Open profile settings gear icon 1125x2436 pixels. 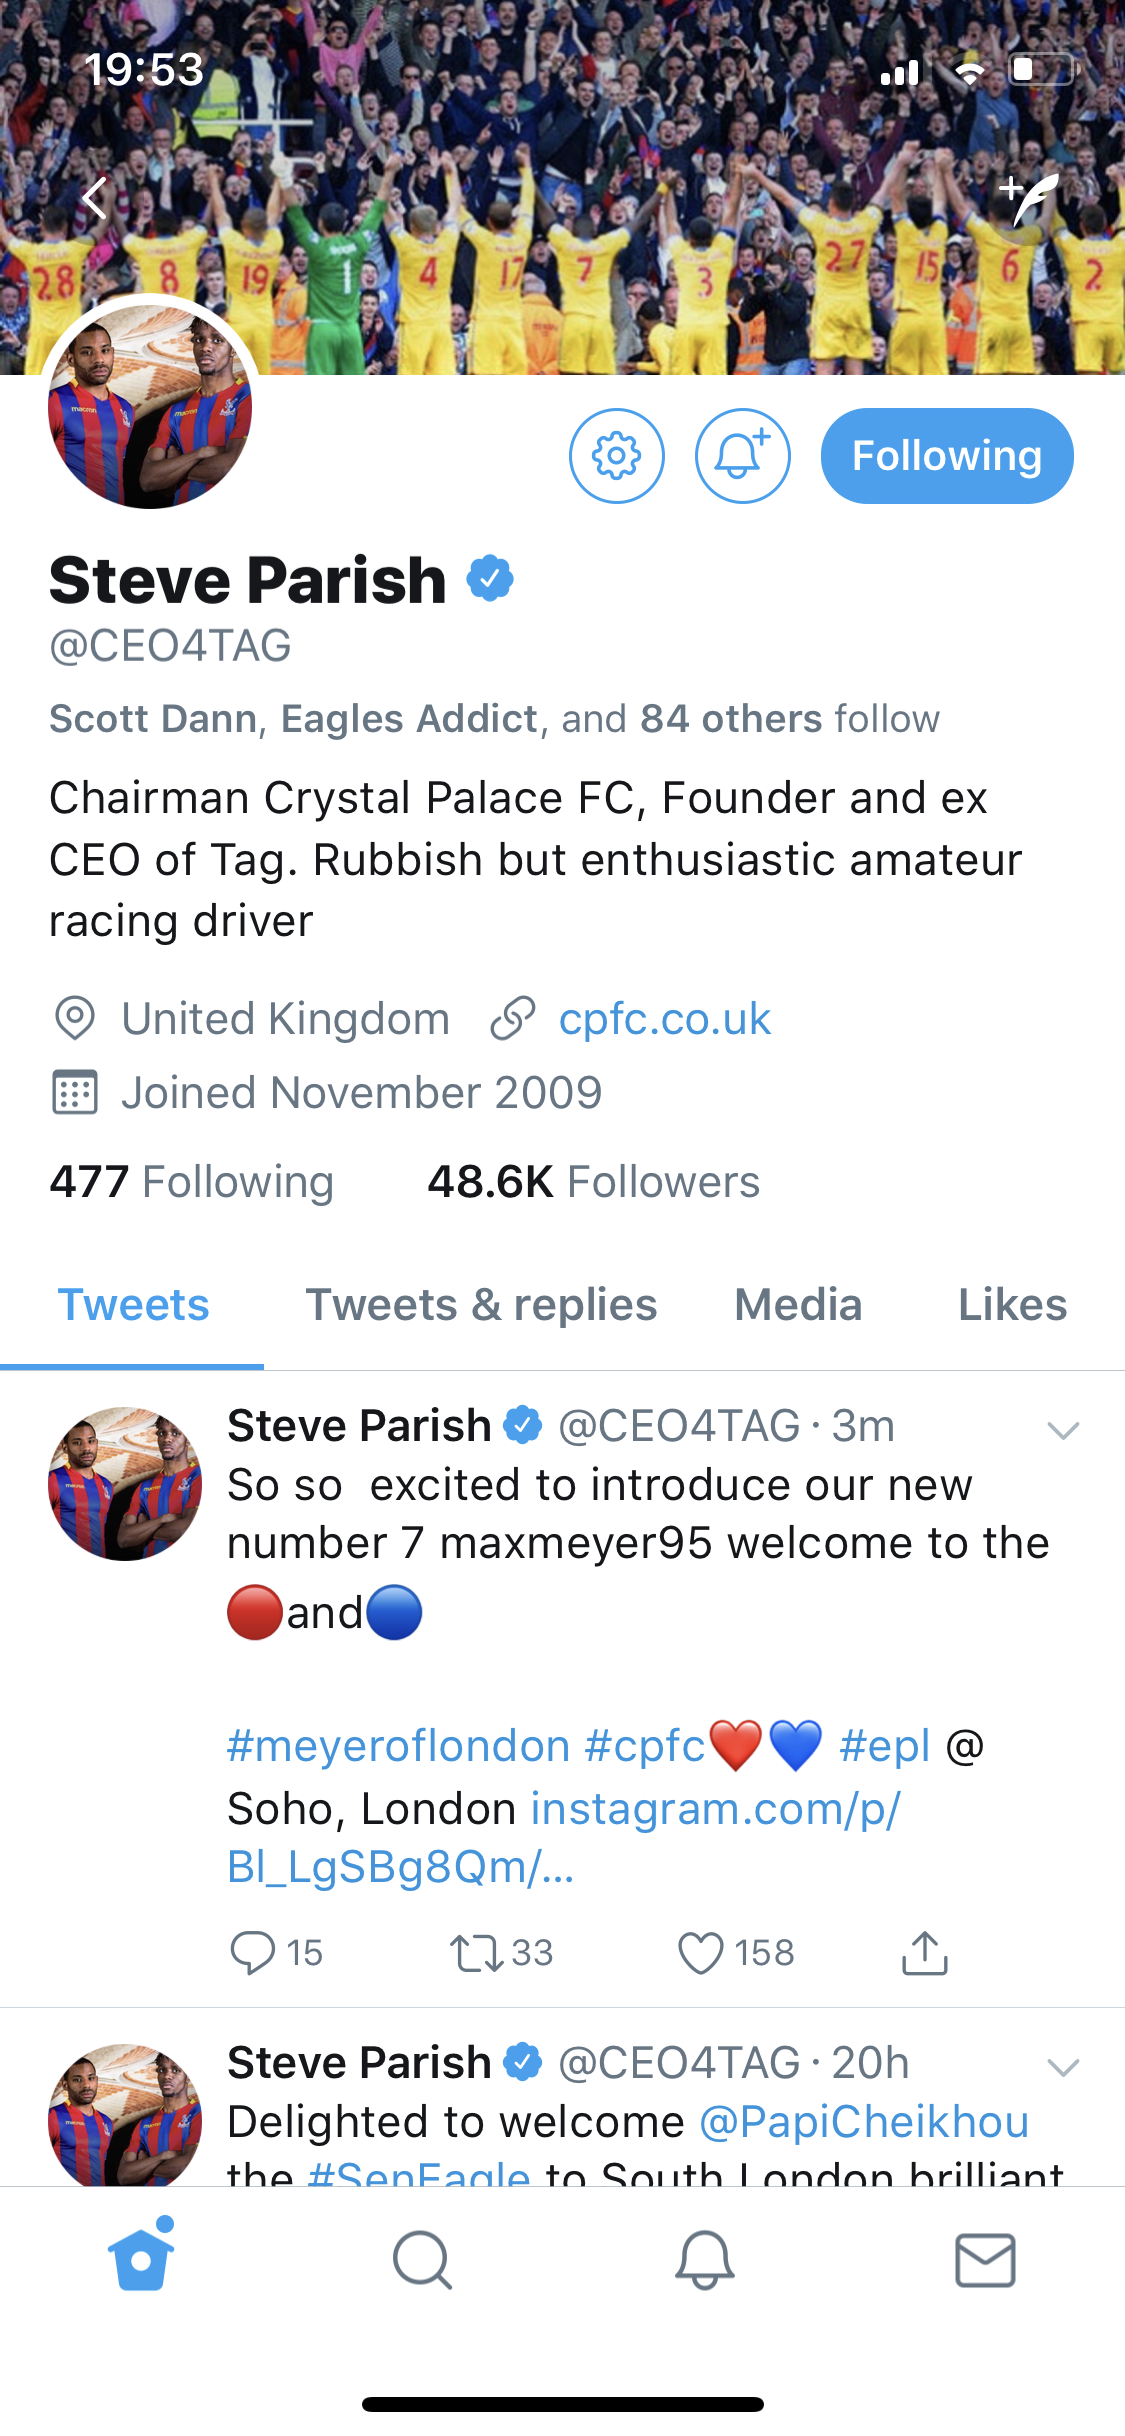616,456
